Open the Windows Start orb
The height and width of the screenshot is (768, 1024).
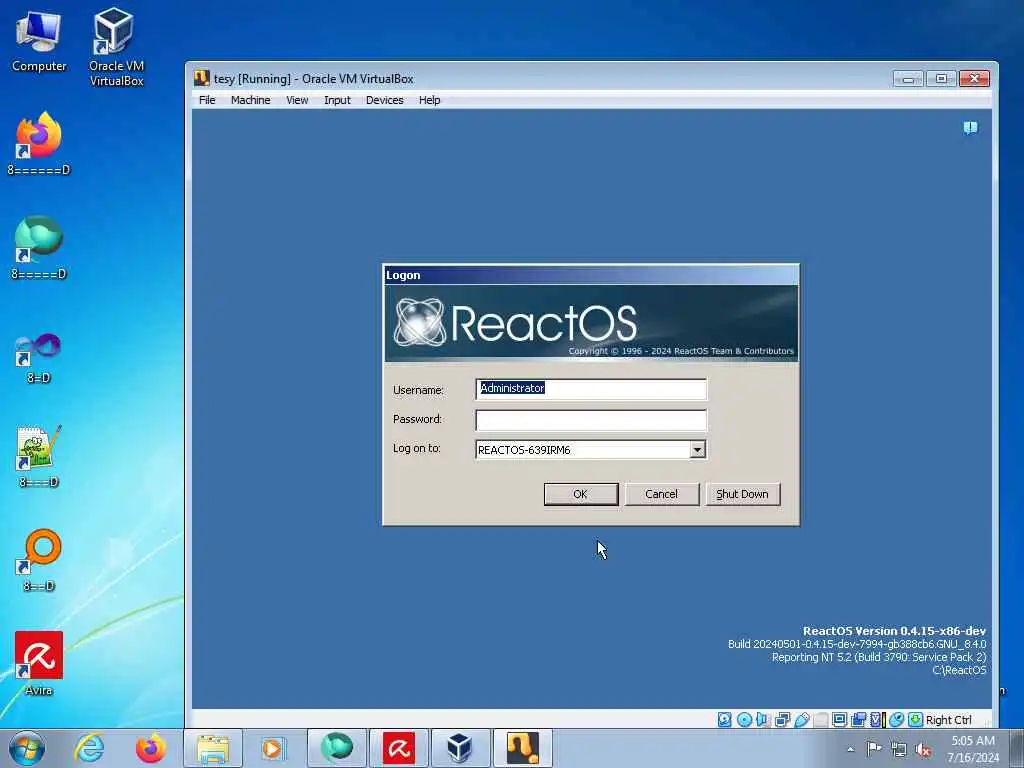click(x=27, y=748)
